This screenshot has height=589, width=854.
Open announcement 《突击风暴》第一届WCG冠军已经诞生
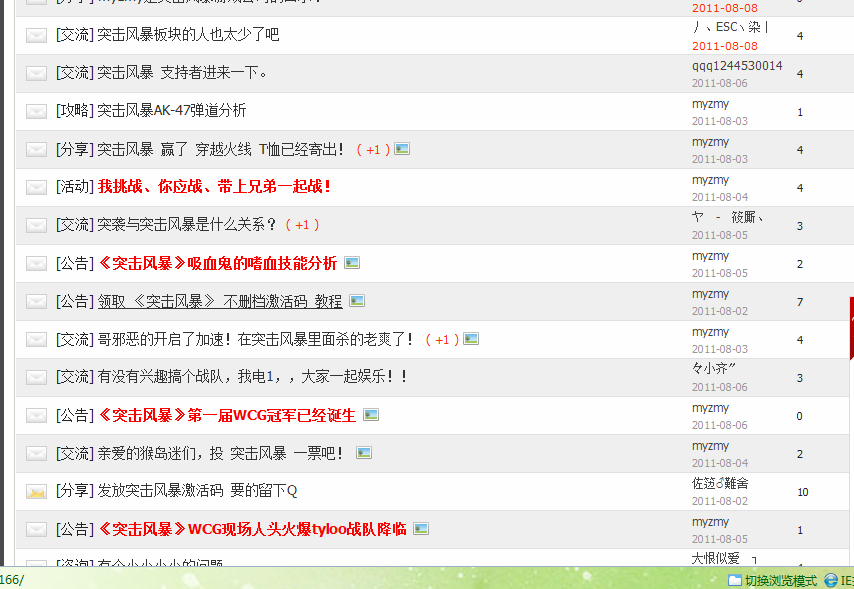tap(227, 415)
